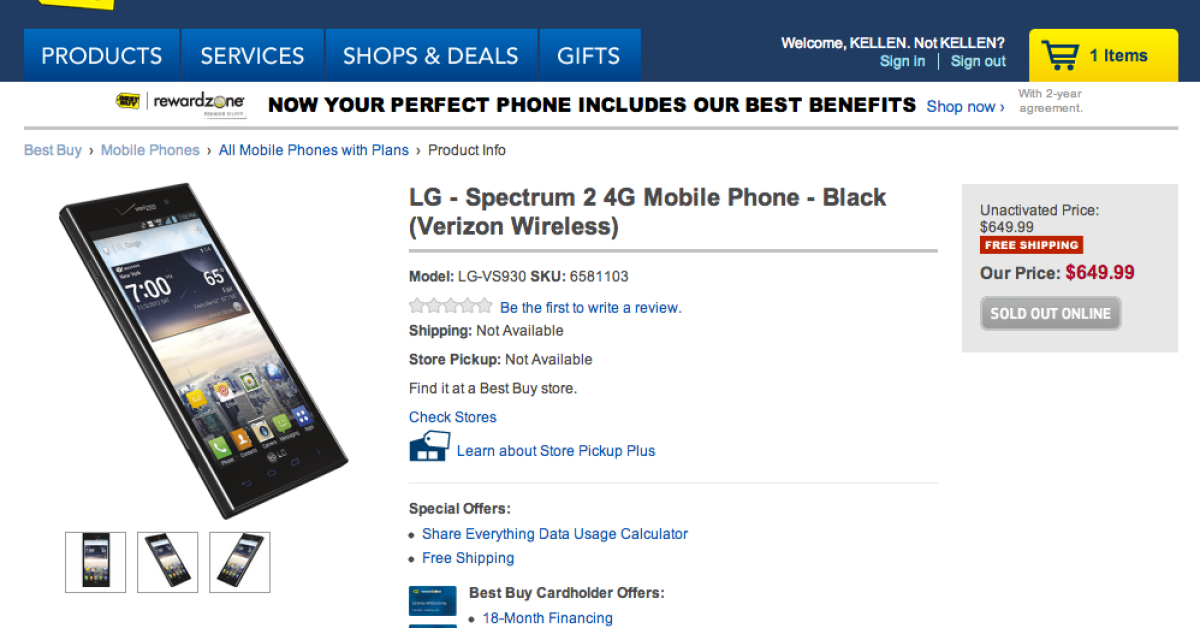Click the Best Buy credit card icon
The height and width of the screenshot is (628, 1200).
pyautogui.click(x=432, y=601)
